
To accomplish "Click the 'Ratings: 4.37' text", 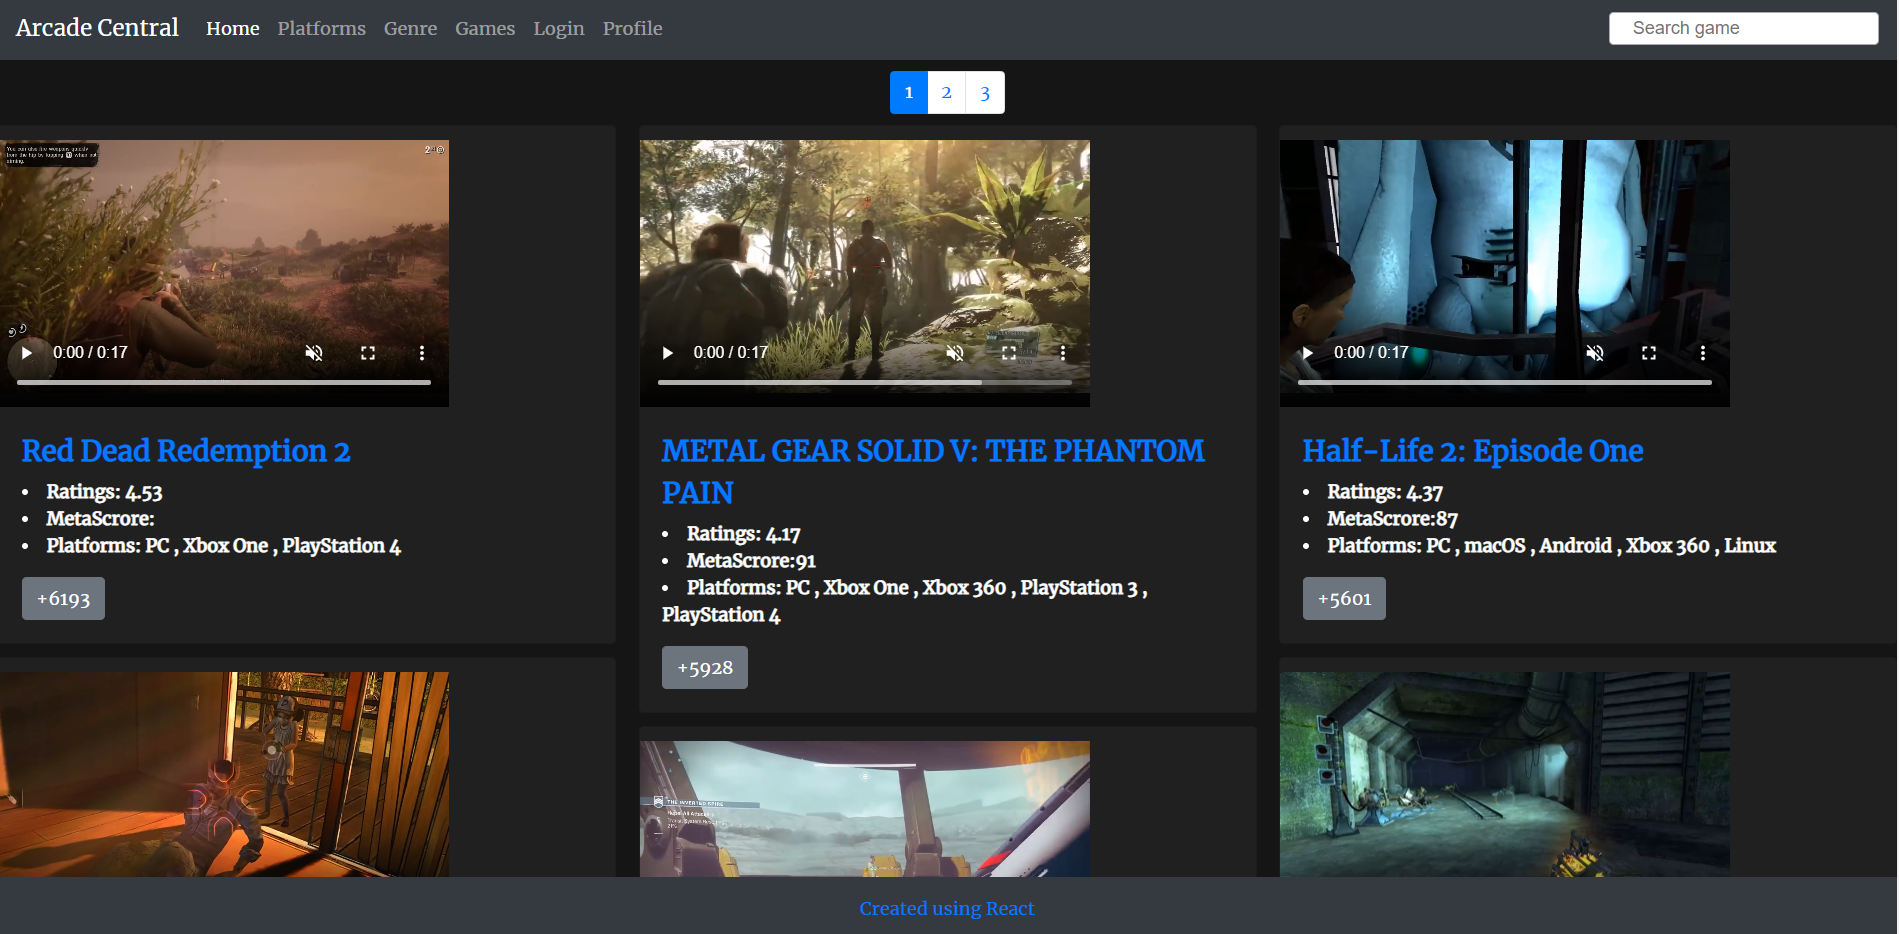I will (x=1385, y=492).
